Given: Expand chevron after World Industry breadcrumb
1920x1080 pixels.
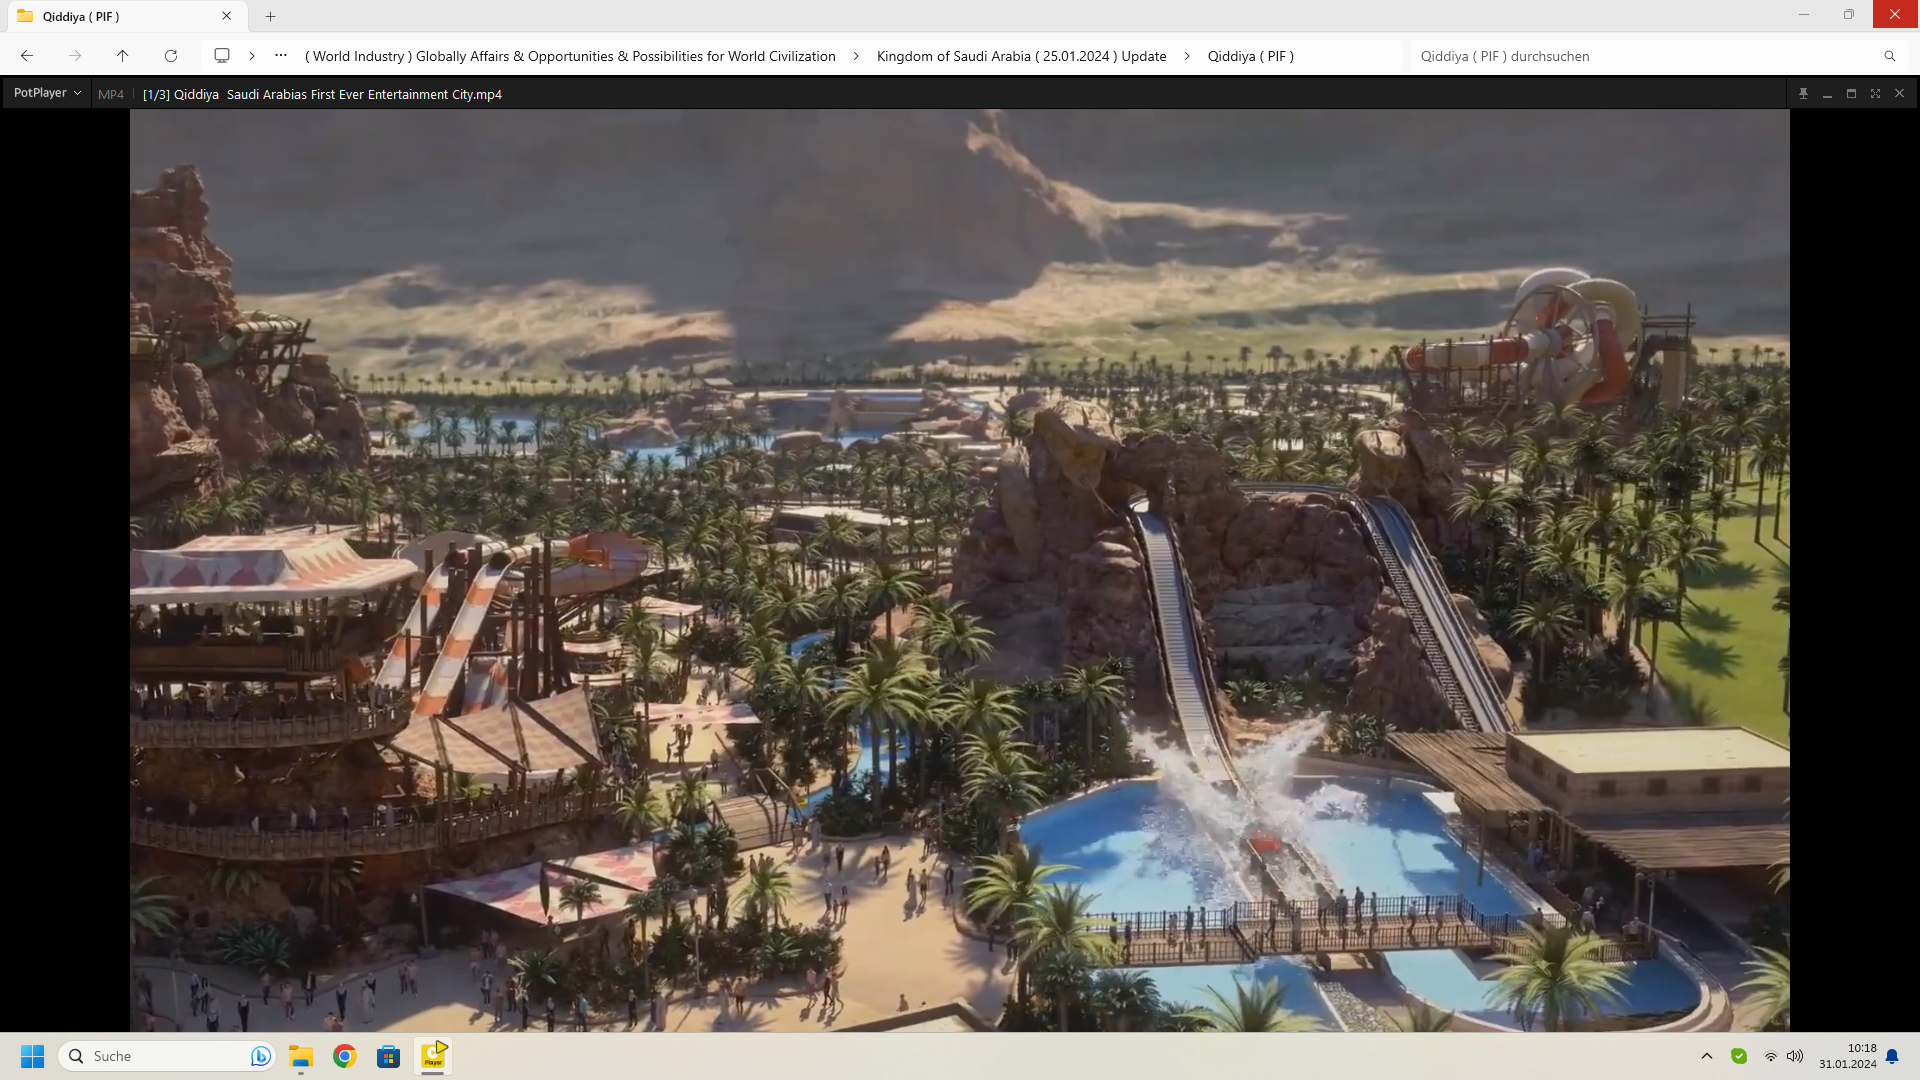Looking at the screenshot, I should click(856, 56).
